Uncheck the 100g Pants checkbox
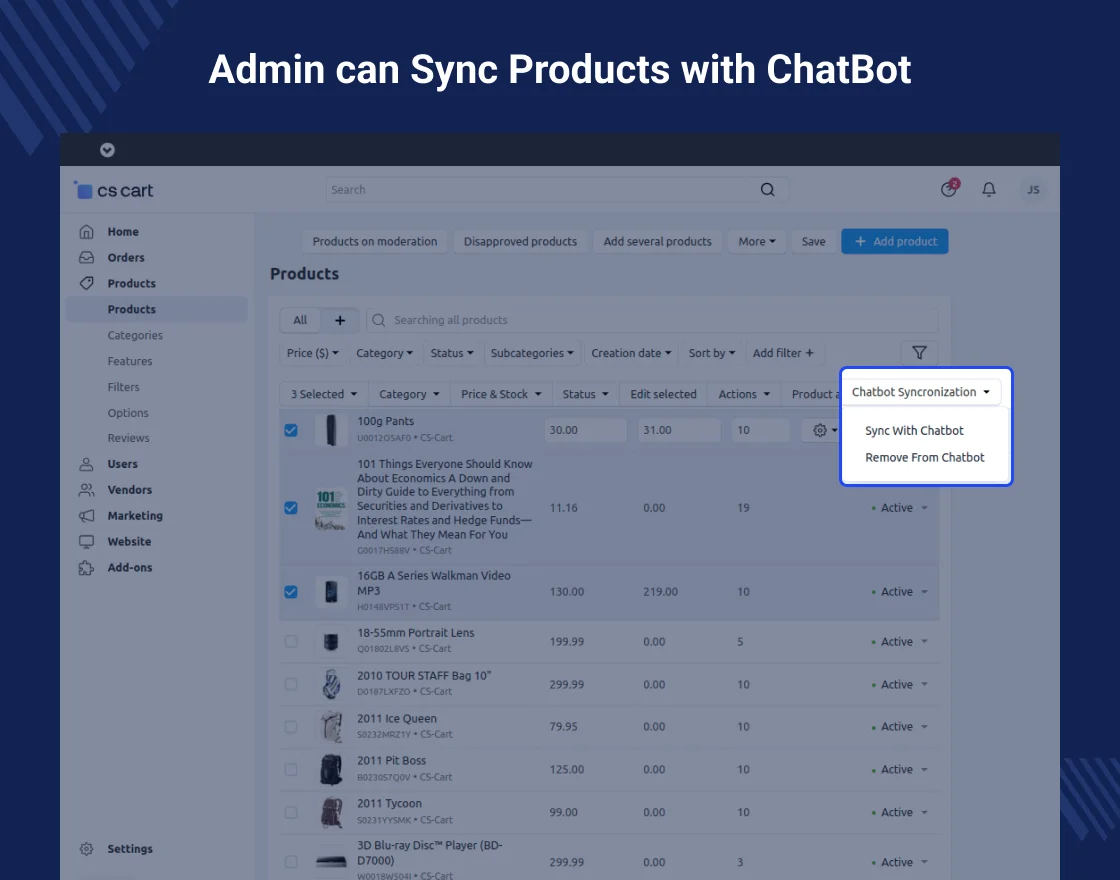Image resolution: width=1120 pixels, height=880 pixels. [x=291, y=430]
